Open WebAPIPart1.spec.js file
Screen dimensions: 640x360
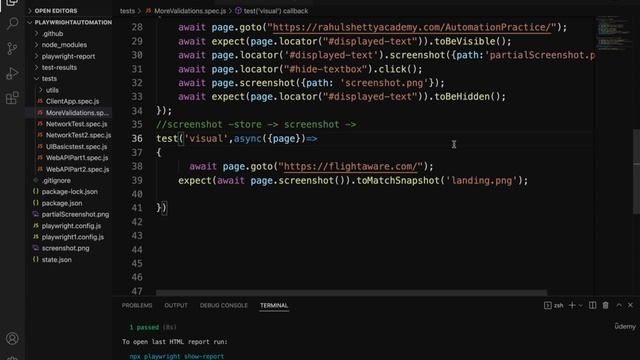tap(77, 158)
